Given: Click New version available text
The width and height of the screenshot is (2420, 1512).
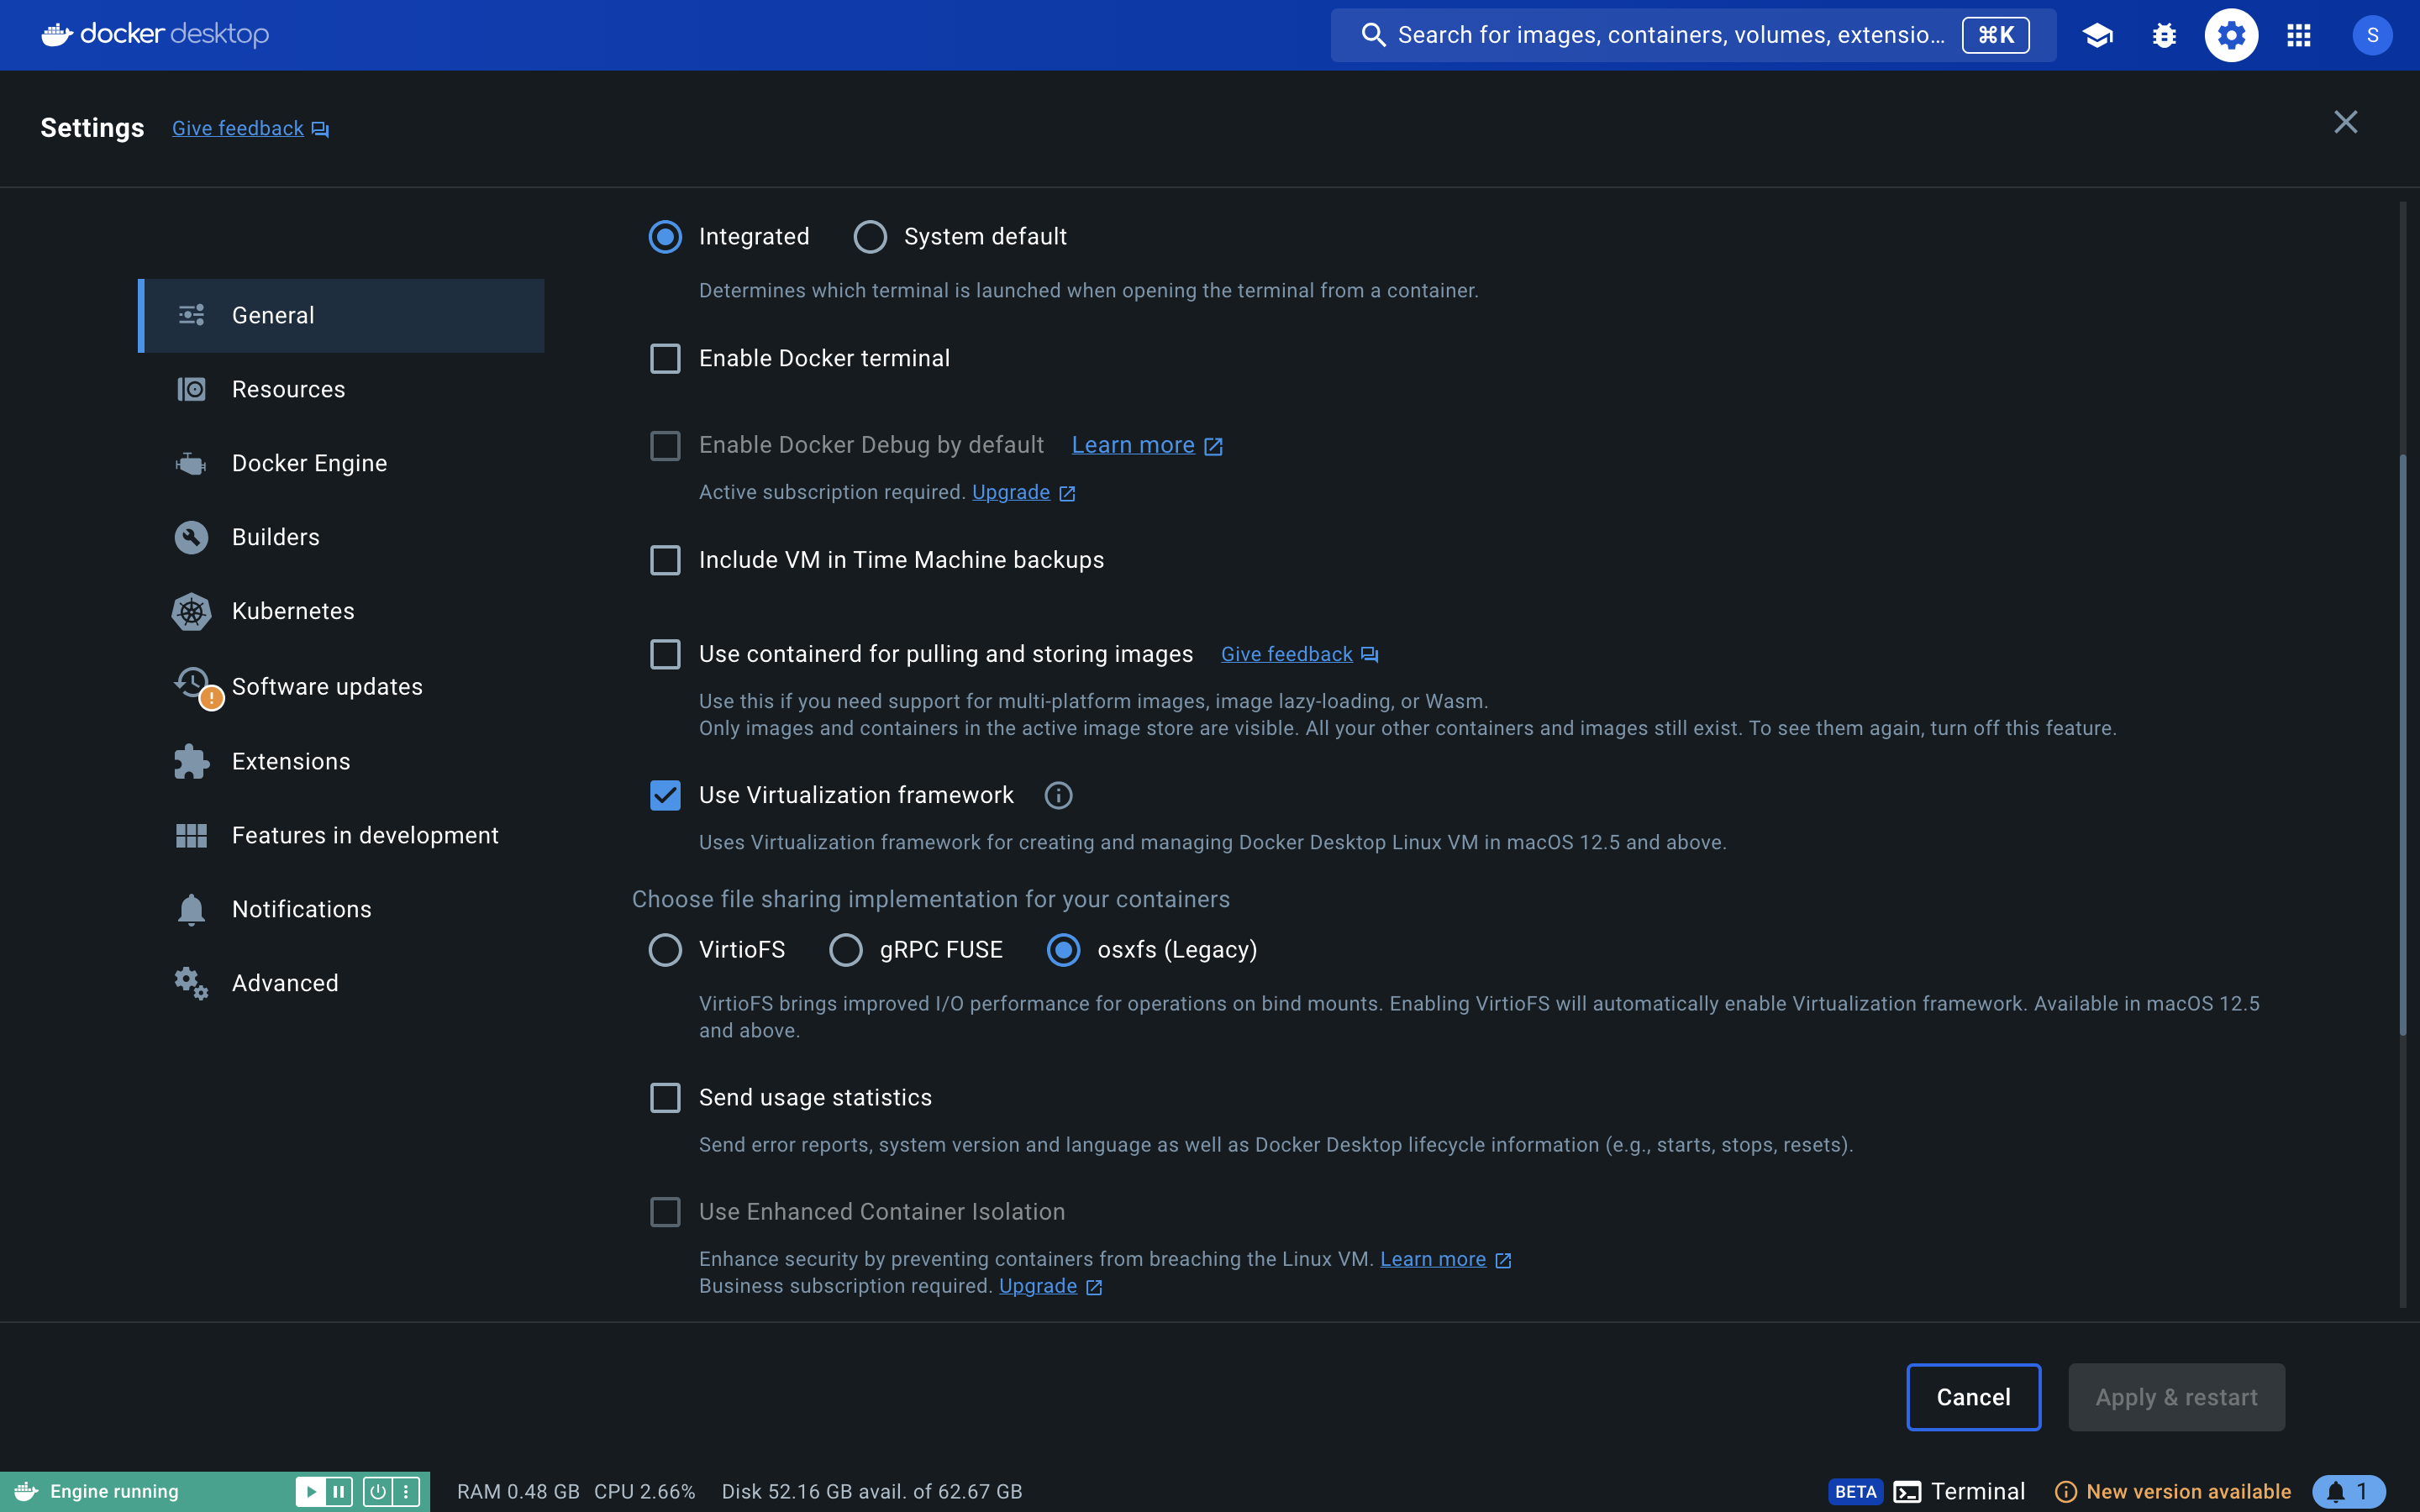Looking at the screenshot, I should click(x=2188, y=1492).
